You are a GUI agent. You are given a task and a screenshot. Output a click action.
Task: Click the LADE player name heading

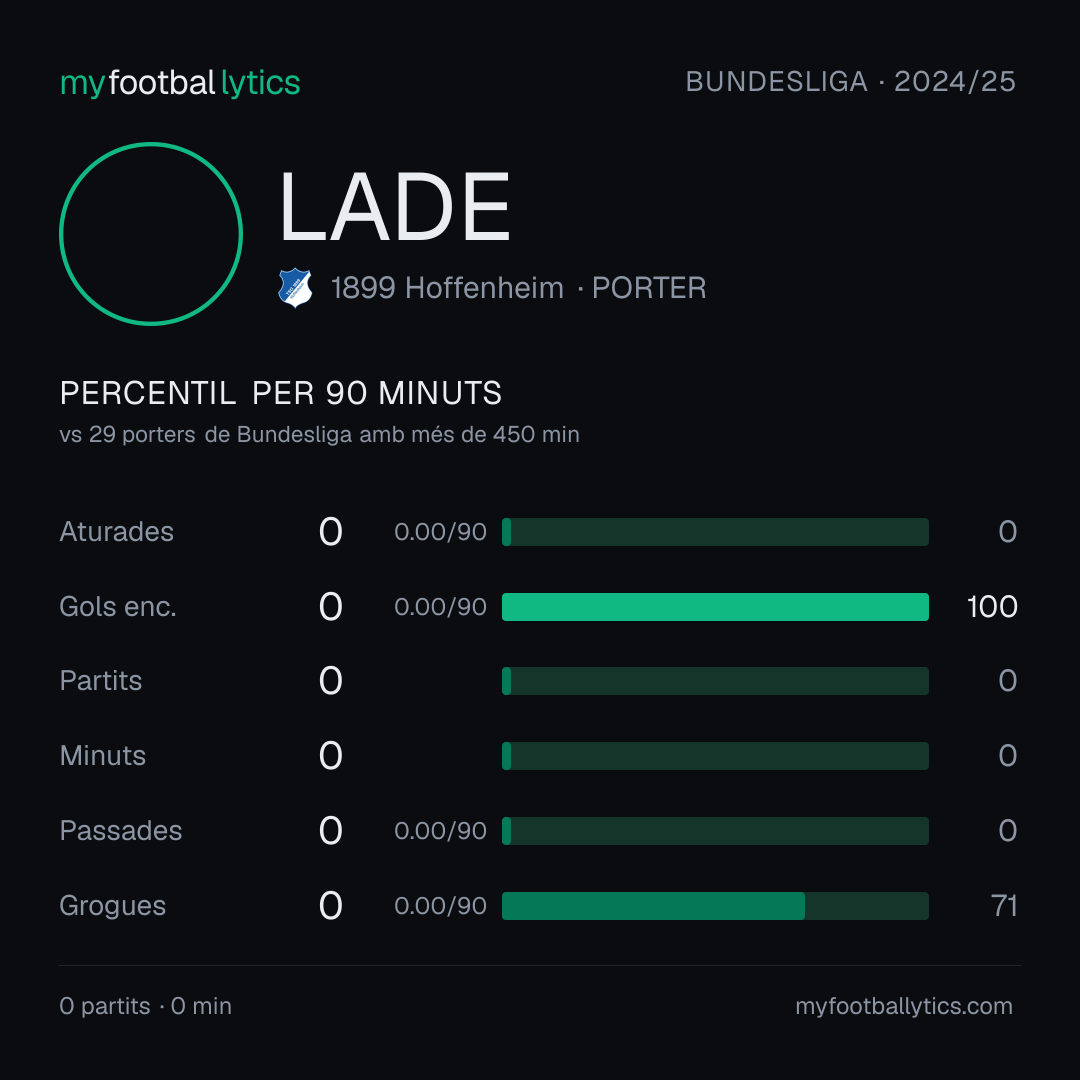click(394, 207)
